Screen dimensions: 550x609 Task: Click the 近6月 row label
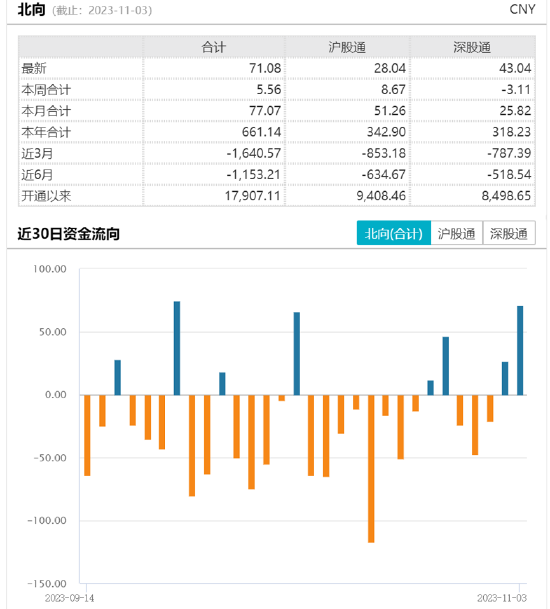37,175
